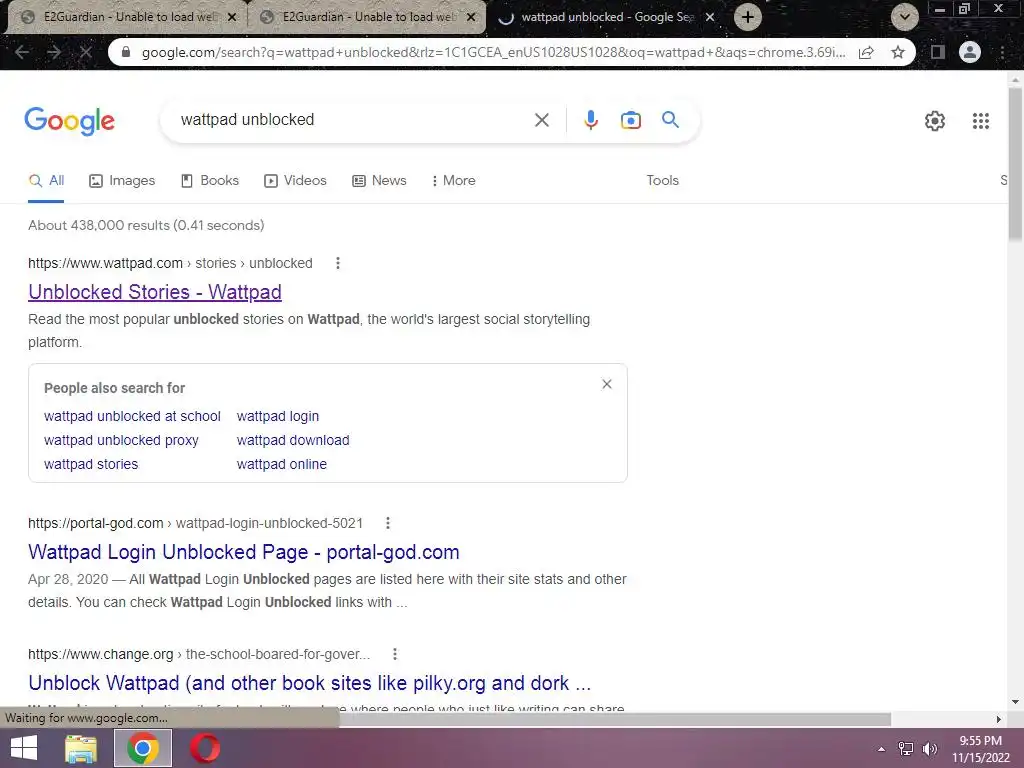Search wattpad stories suggestion
Screen dimensions: 1024x768
point(91,464)
